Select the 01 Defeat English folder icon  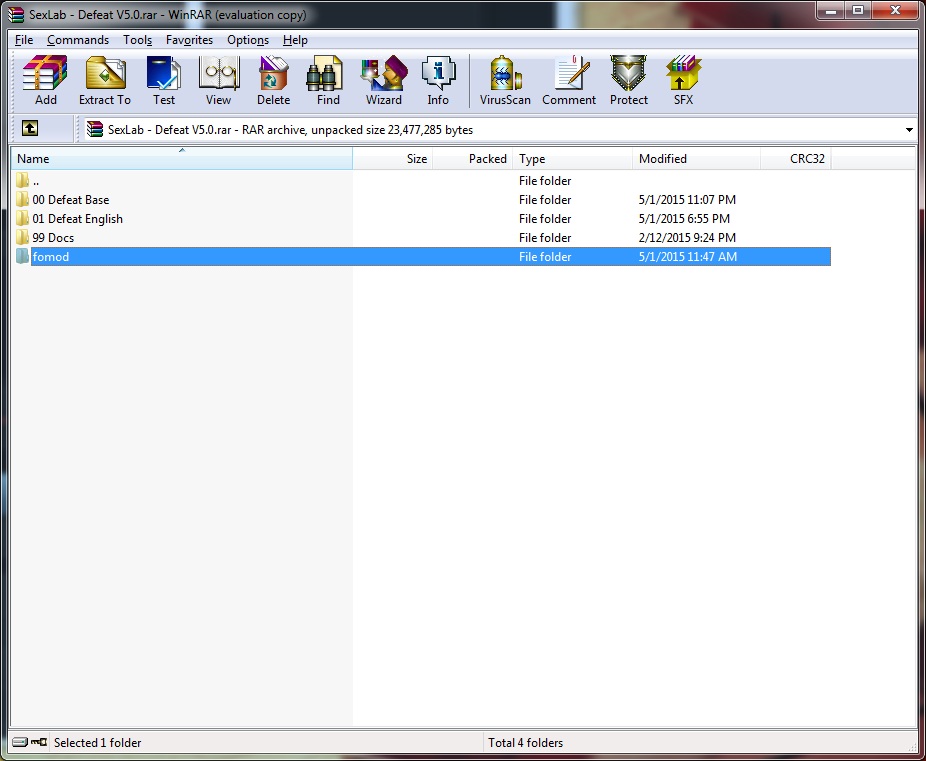point(22,218)
